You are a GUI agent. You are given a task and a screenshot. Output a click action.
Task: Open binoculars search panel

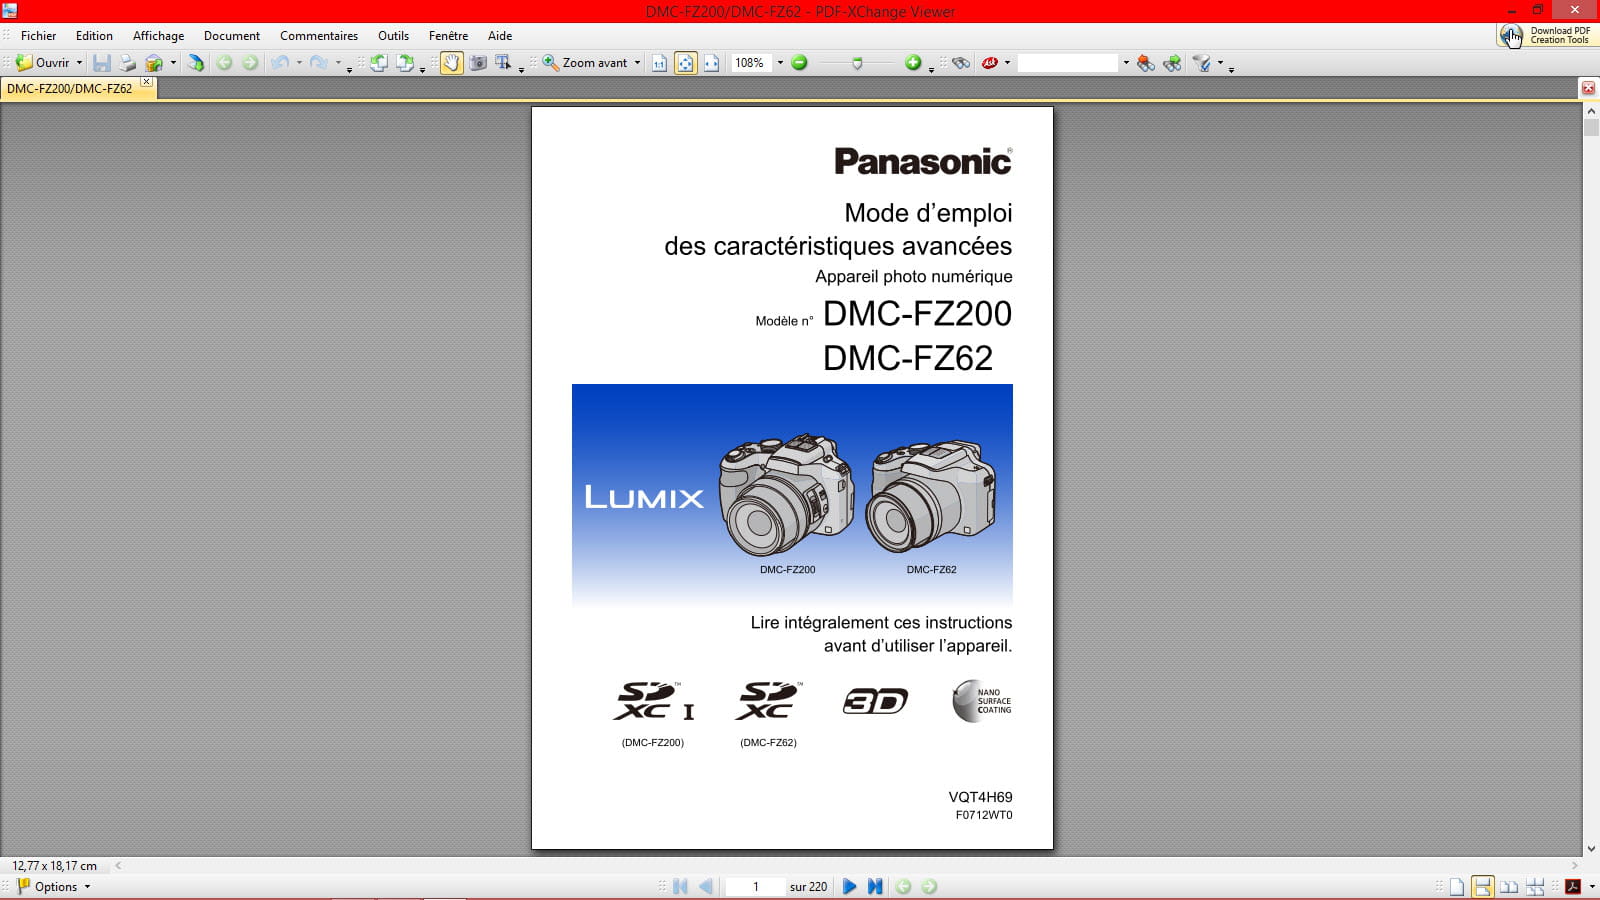pyautogui.click(x=961, y=63)
